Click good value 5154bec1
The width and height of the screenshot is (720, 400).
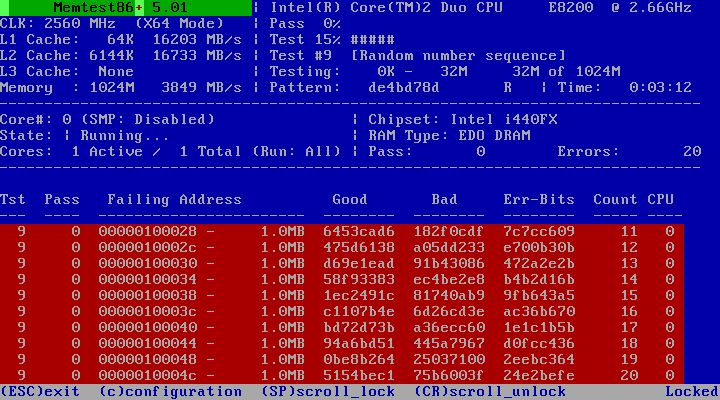359,376
